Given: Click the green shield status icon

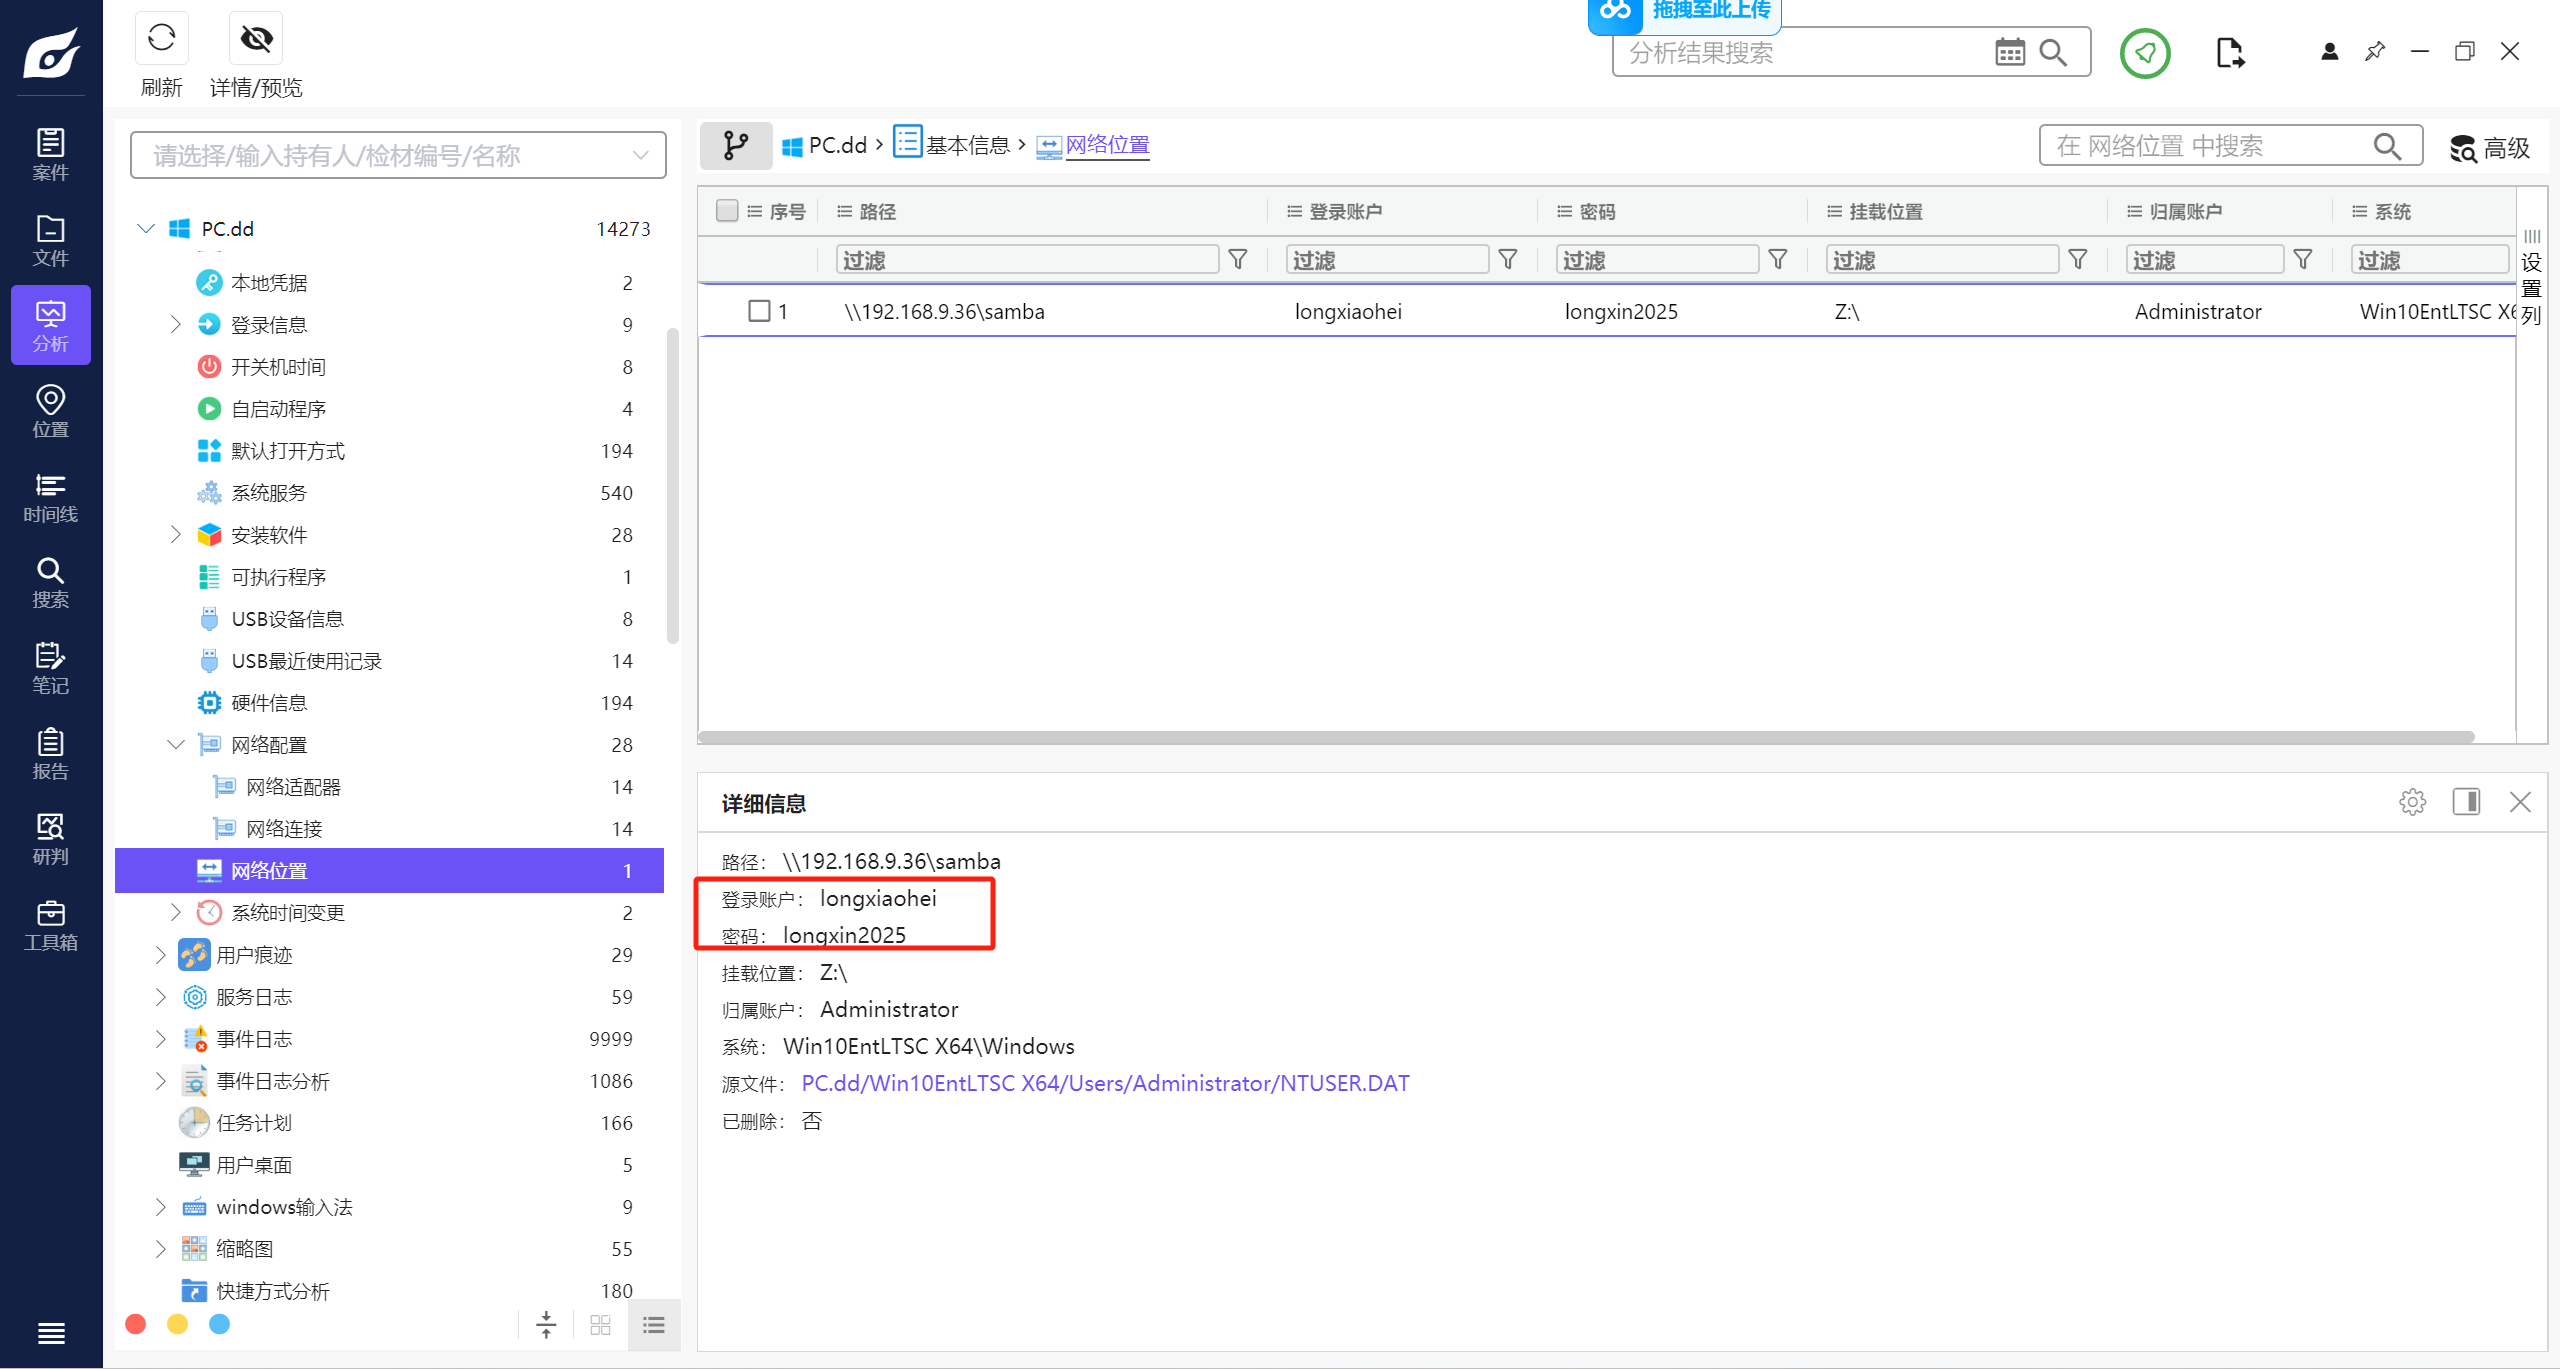Looking at the screenshot, I should point(2144,53).
